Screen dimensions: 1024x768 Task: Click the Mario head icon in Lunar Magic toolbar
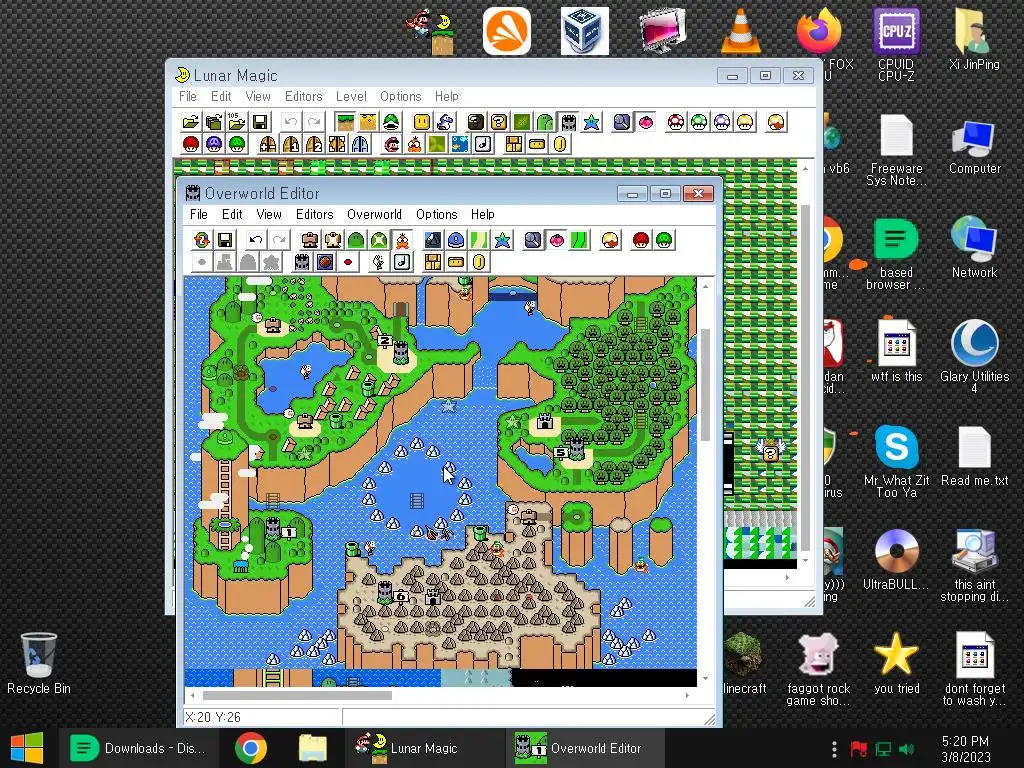[x=392, y=144]
